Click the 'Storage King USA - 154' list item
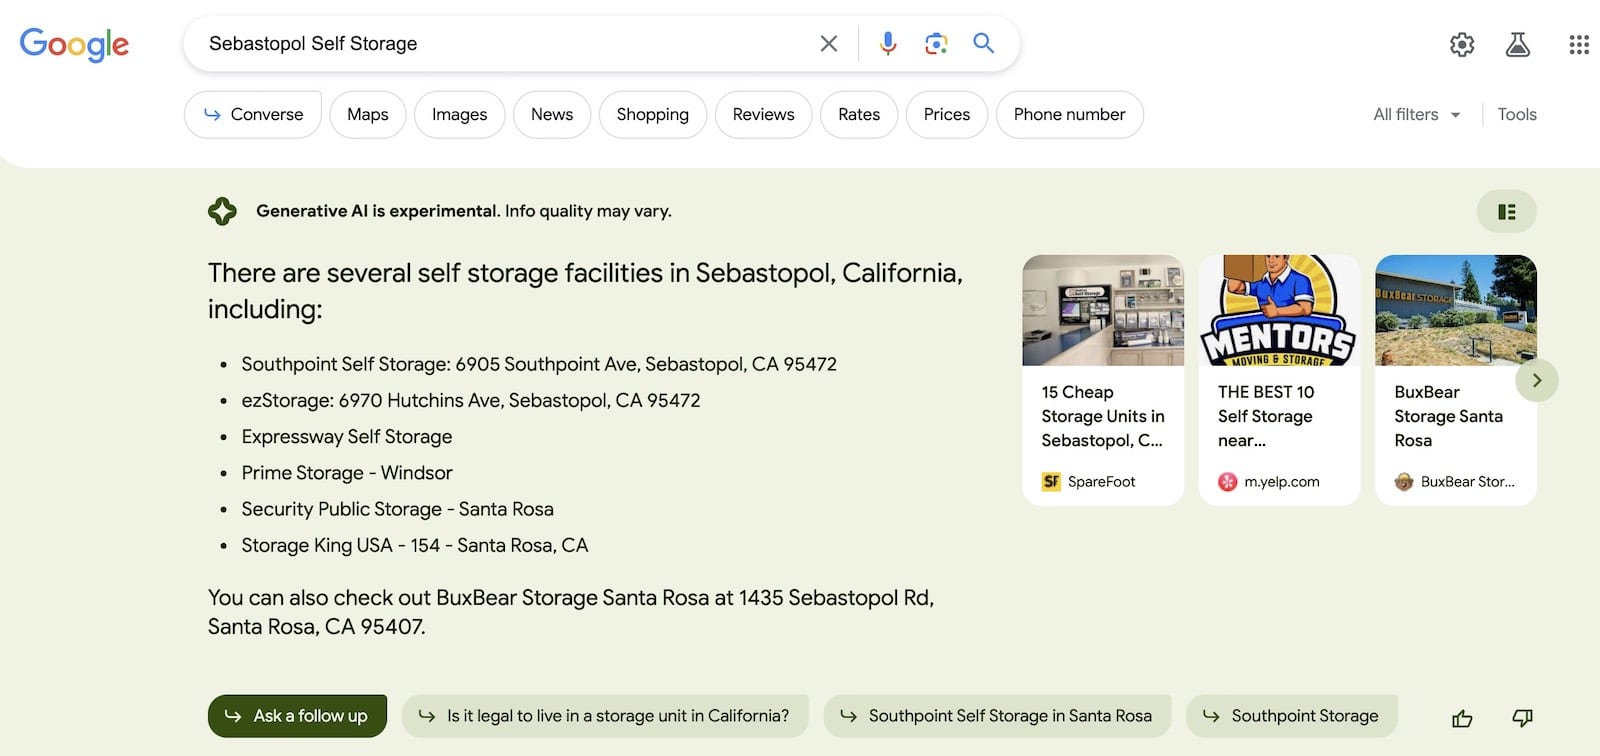The image size is (1600, 756). 415,545
